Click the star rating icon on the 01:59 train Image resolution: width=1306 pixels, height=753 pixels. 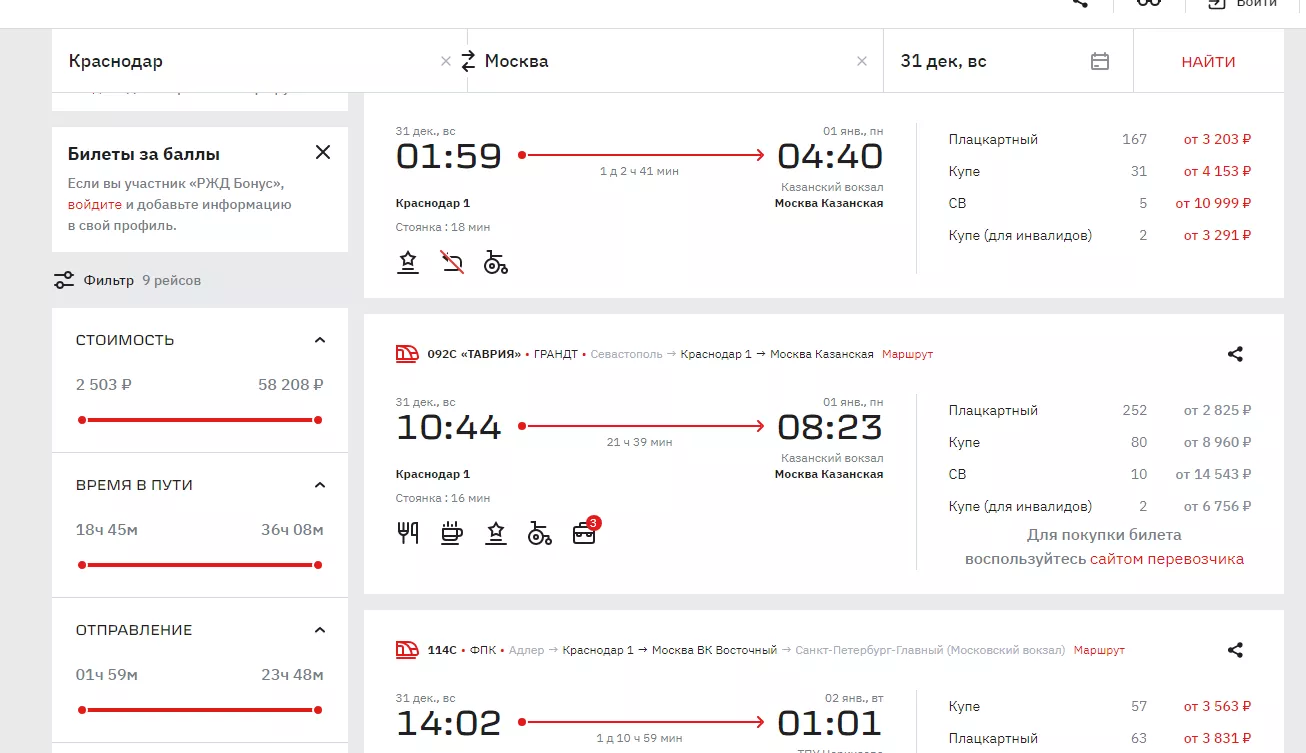coord(408,263)
